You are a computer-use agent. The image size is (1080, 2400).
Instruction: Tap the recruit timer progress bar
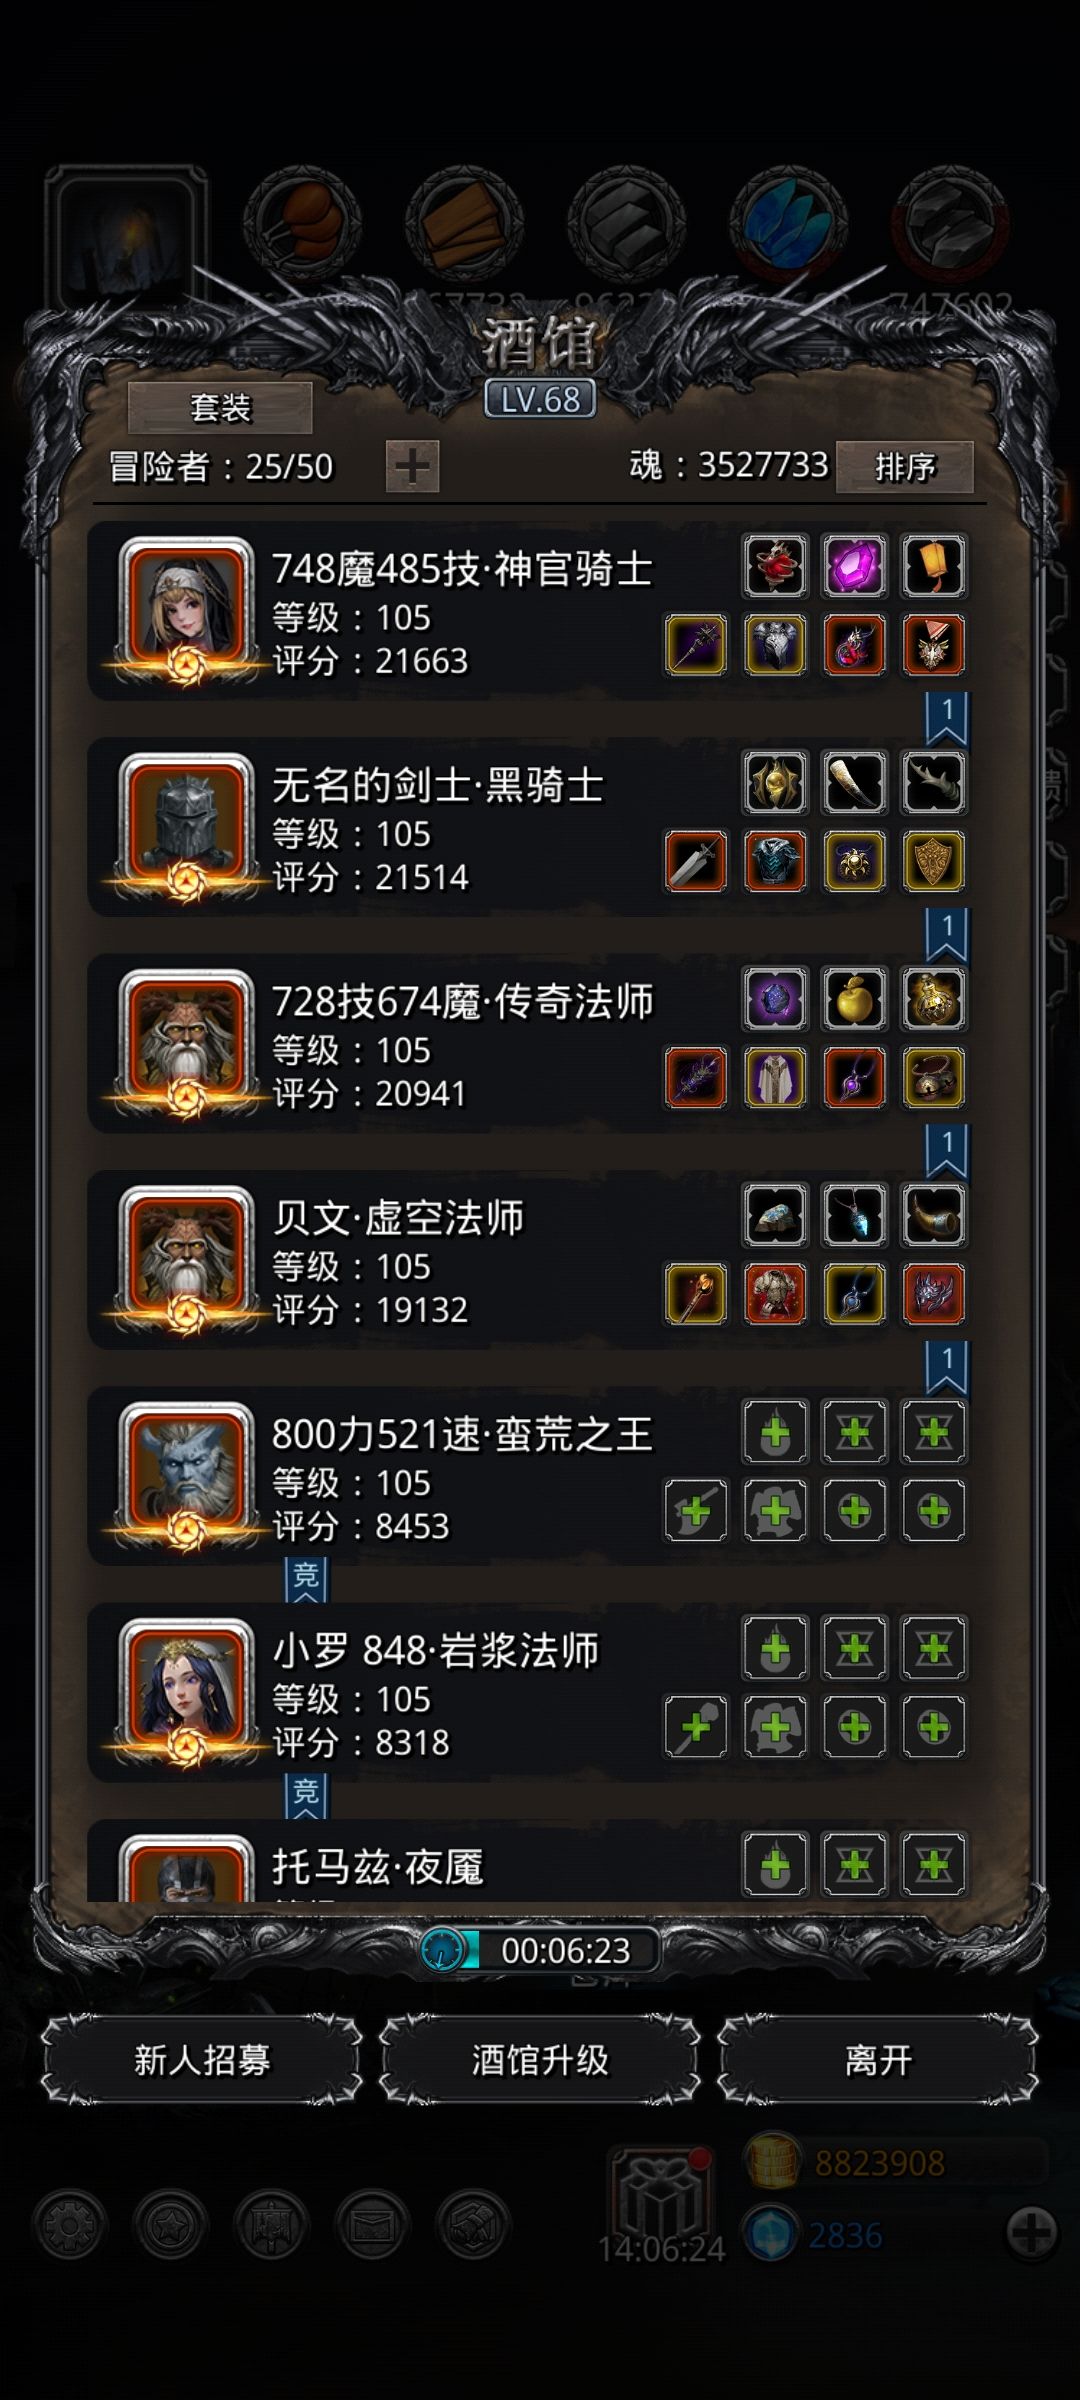point(540,1950)
